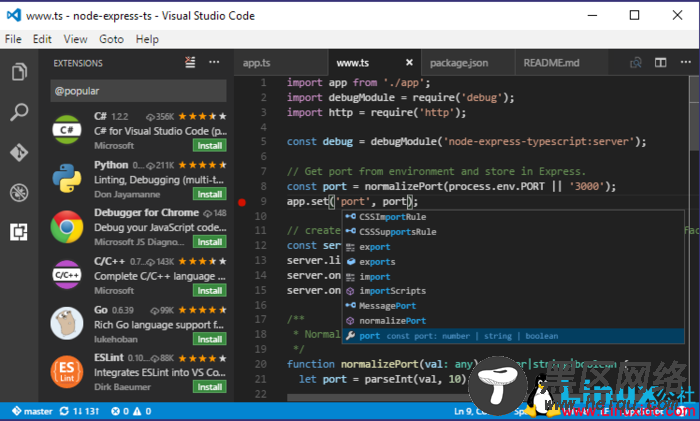Install Debugger for Chrome extension

point(210,242)
